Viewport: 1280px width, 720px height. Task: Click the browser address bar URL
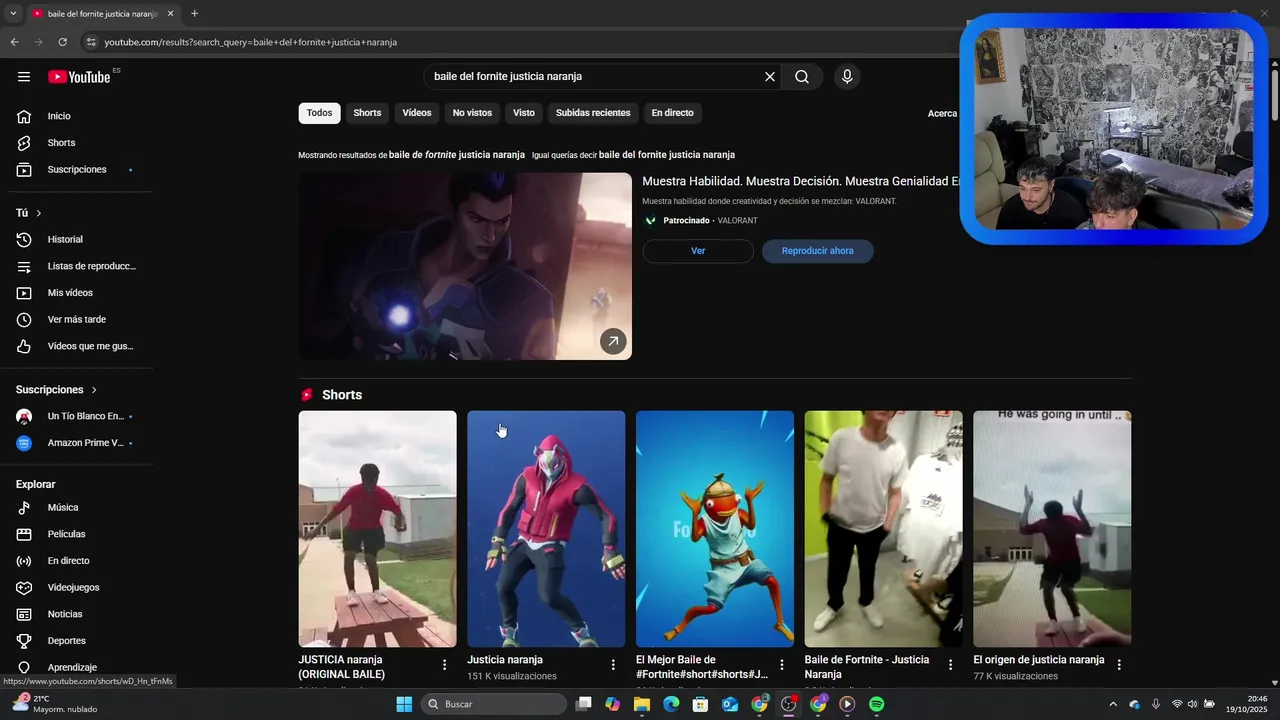click(x=251, y=42)
